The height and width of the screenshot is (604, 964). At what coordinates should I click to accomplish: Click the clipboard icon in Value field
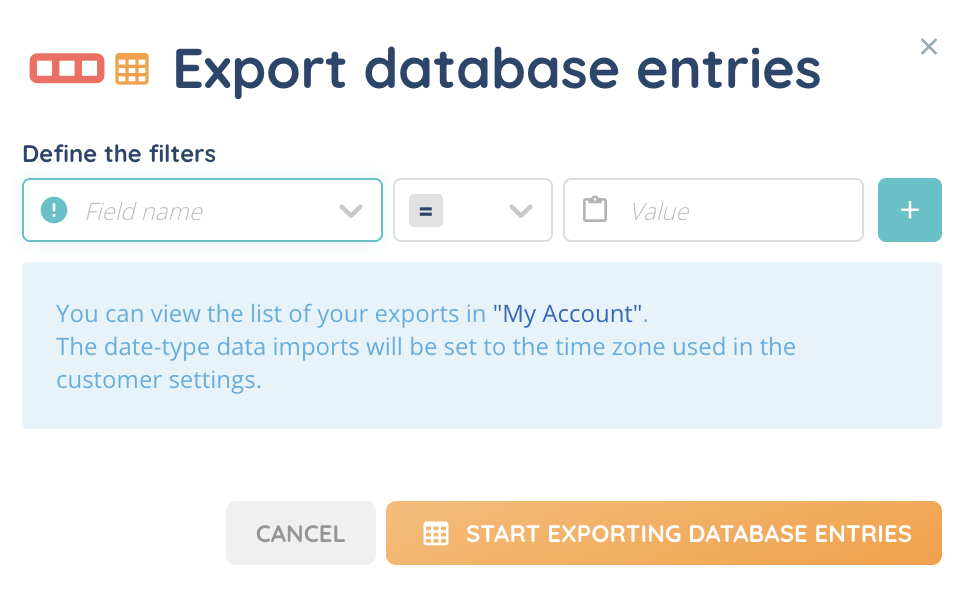pos(595,210)
